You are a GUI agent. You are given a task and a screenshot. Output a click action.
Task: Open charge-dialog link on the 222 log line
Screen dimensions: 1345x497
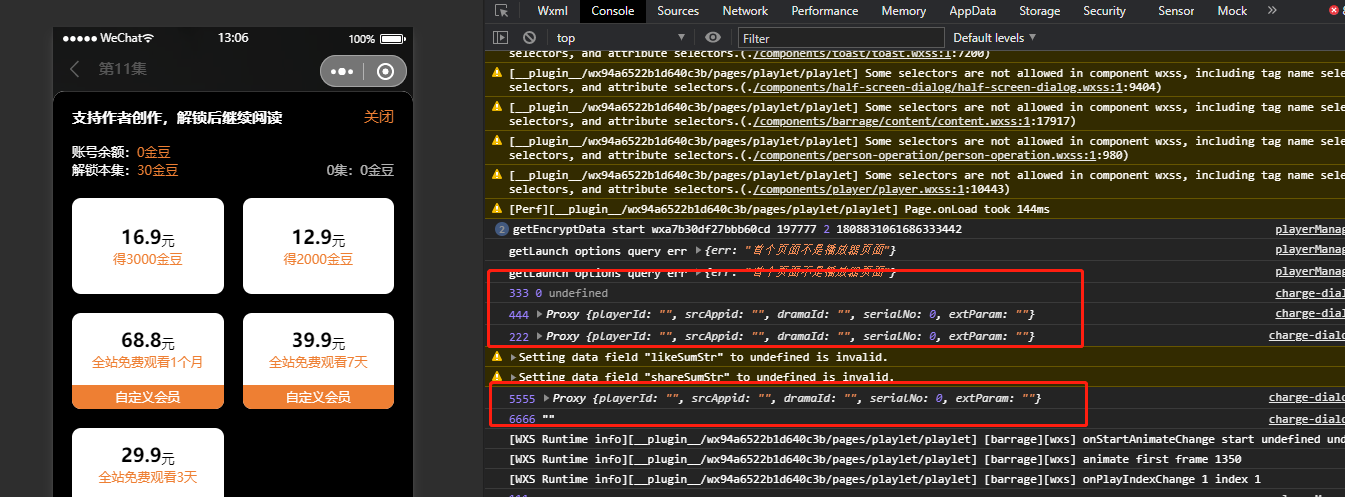(1307, 336)
